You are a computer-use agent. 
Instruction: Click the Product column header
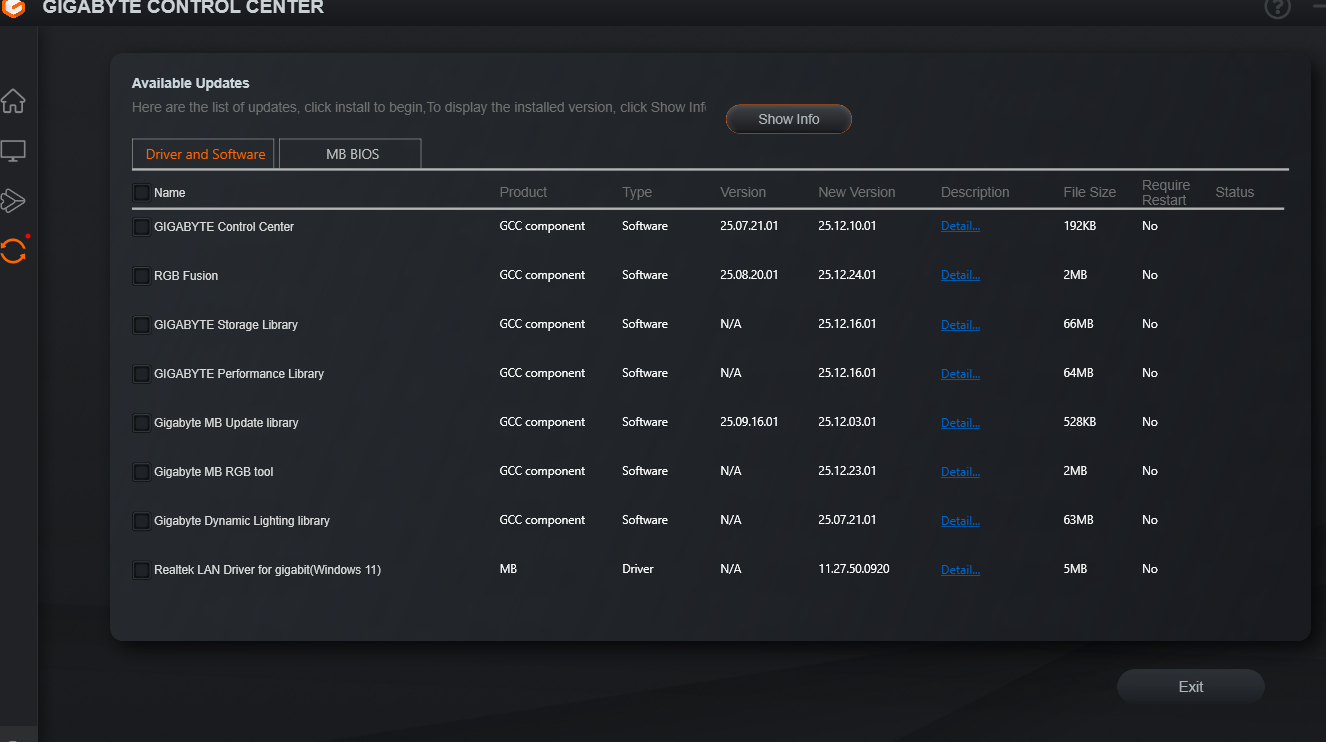coord(523,192)
